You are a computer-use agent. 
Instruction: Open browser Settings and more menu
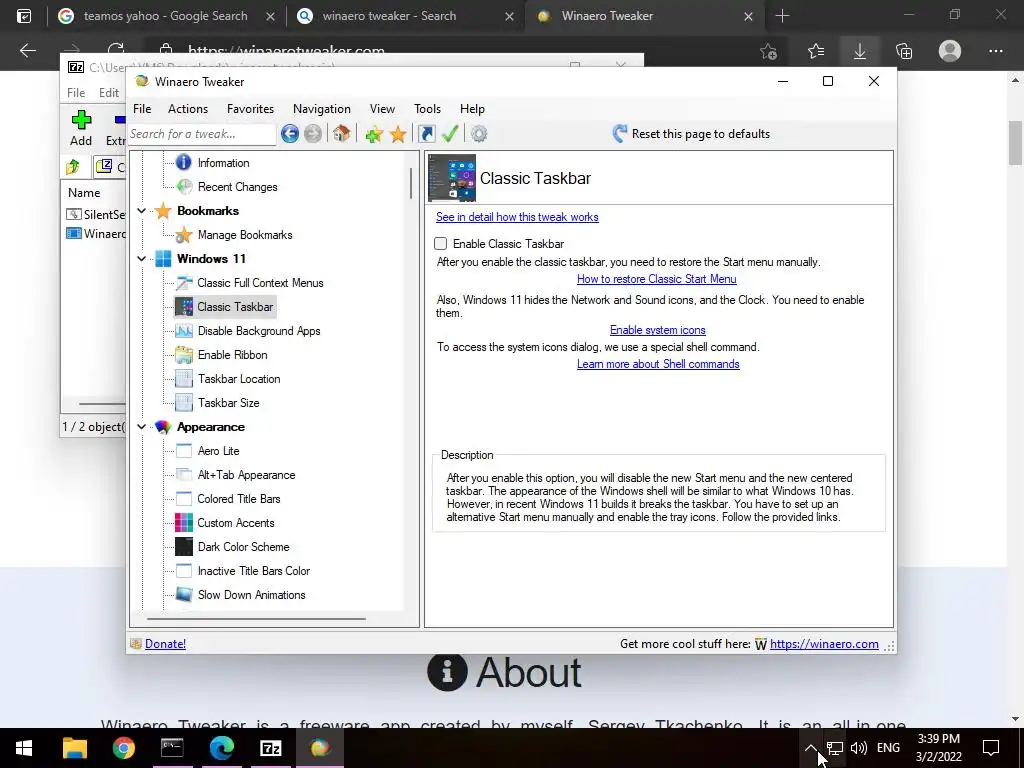[995, 51]
